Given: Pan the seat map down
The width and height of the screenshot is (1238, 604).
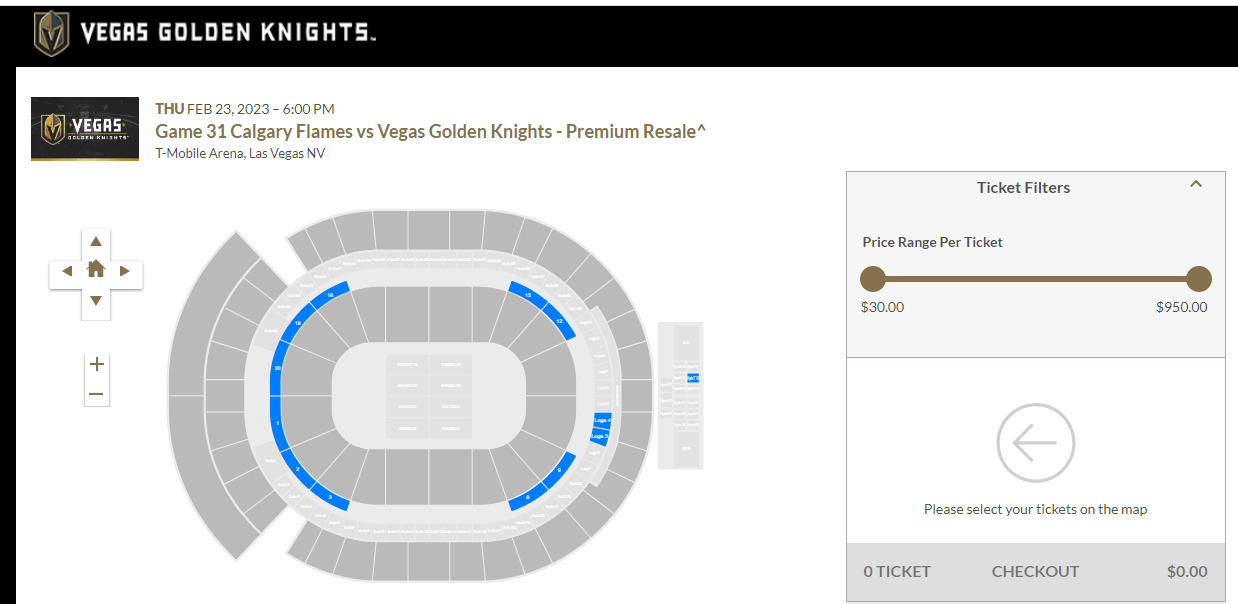Looking at the screenshot, I should (96, 300).
